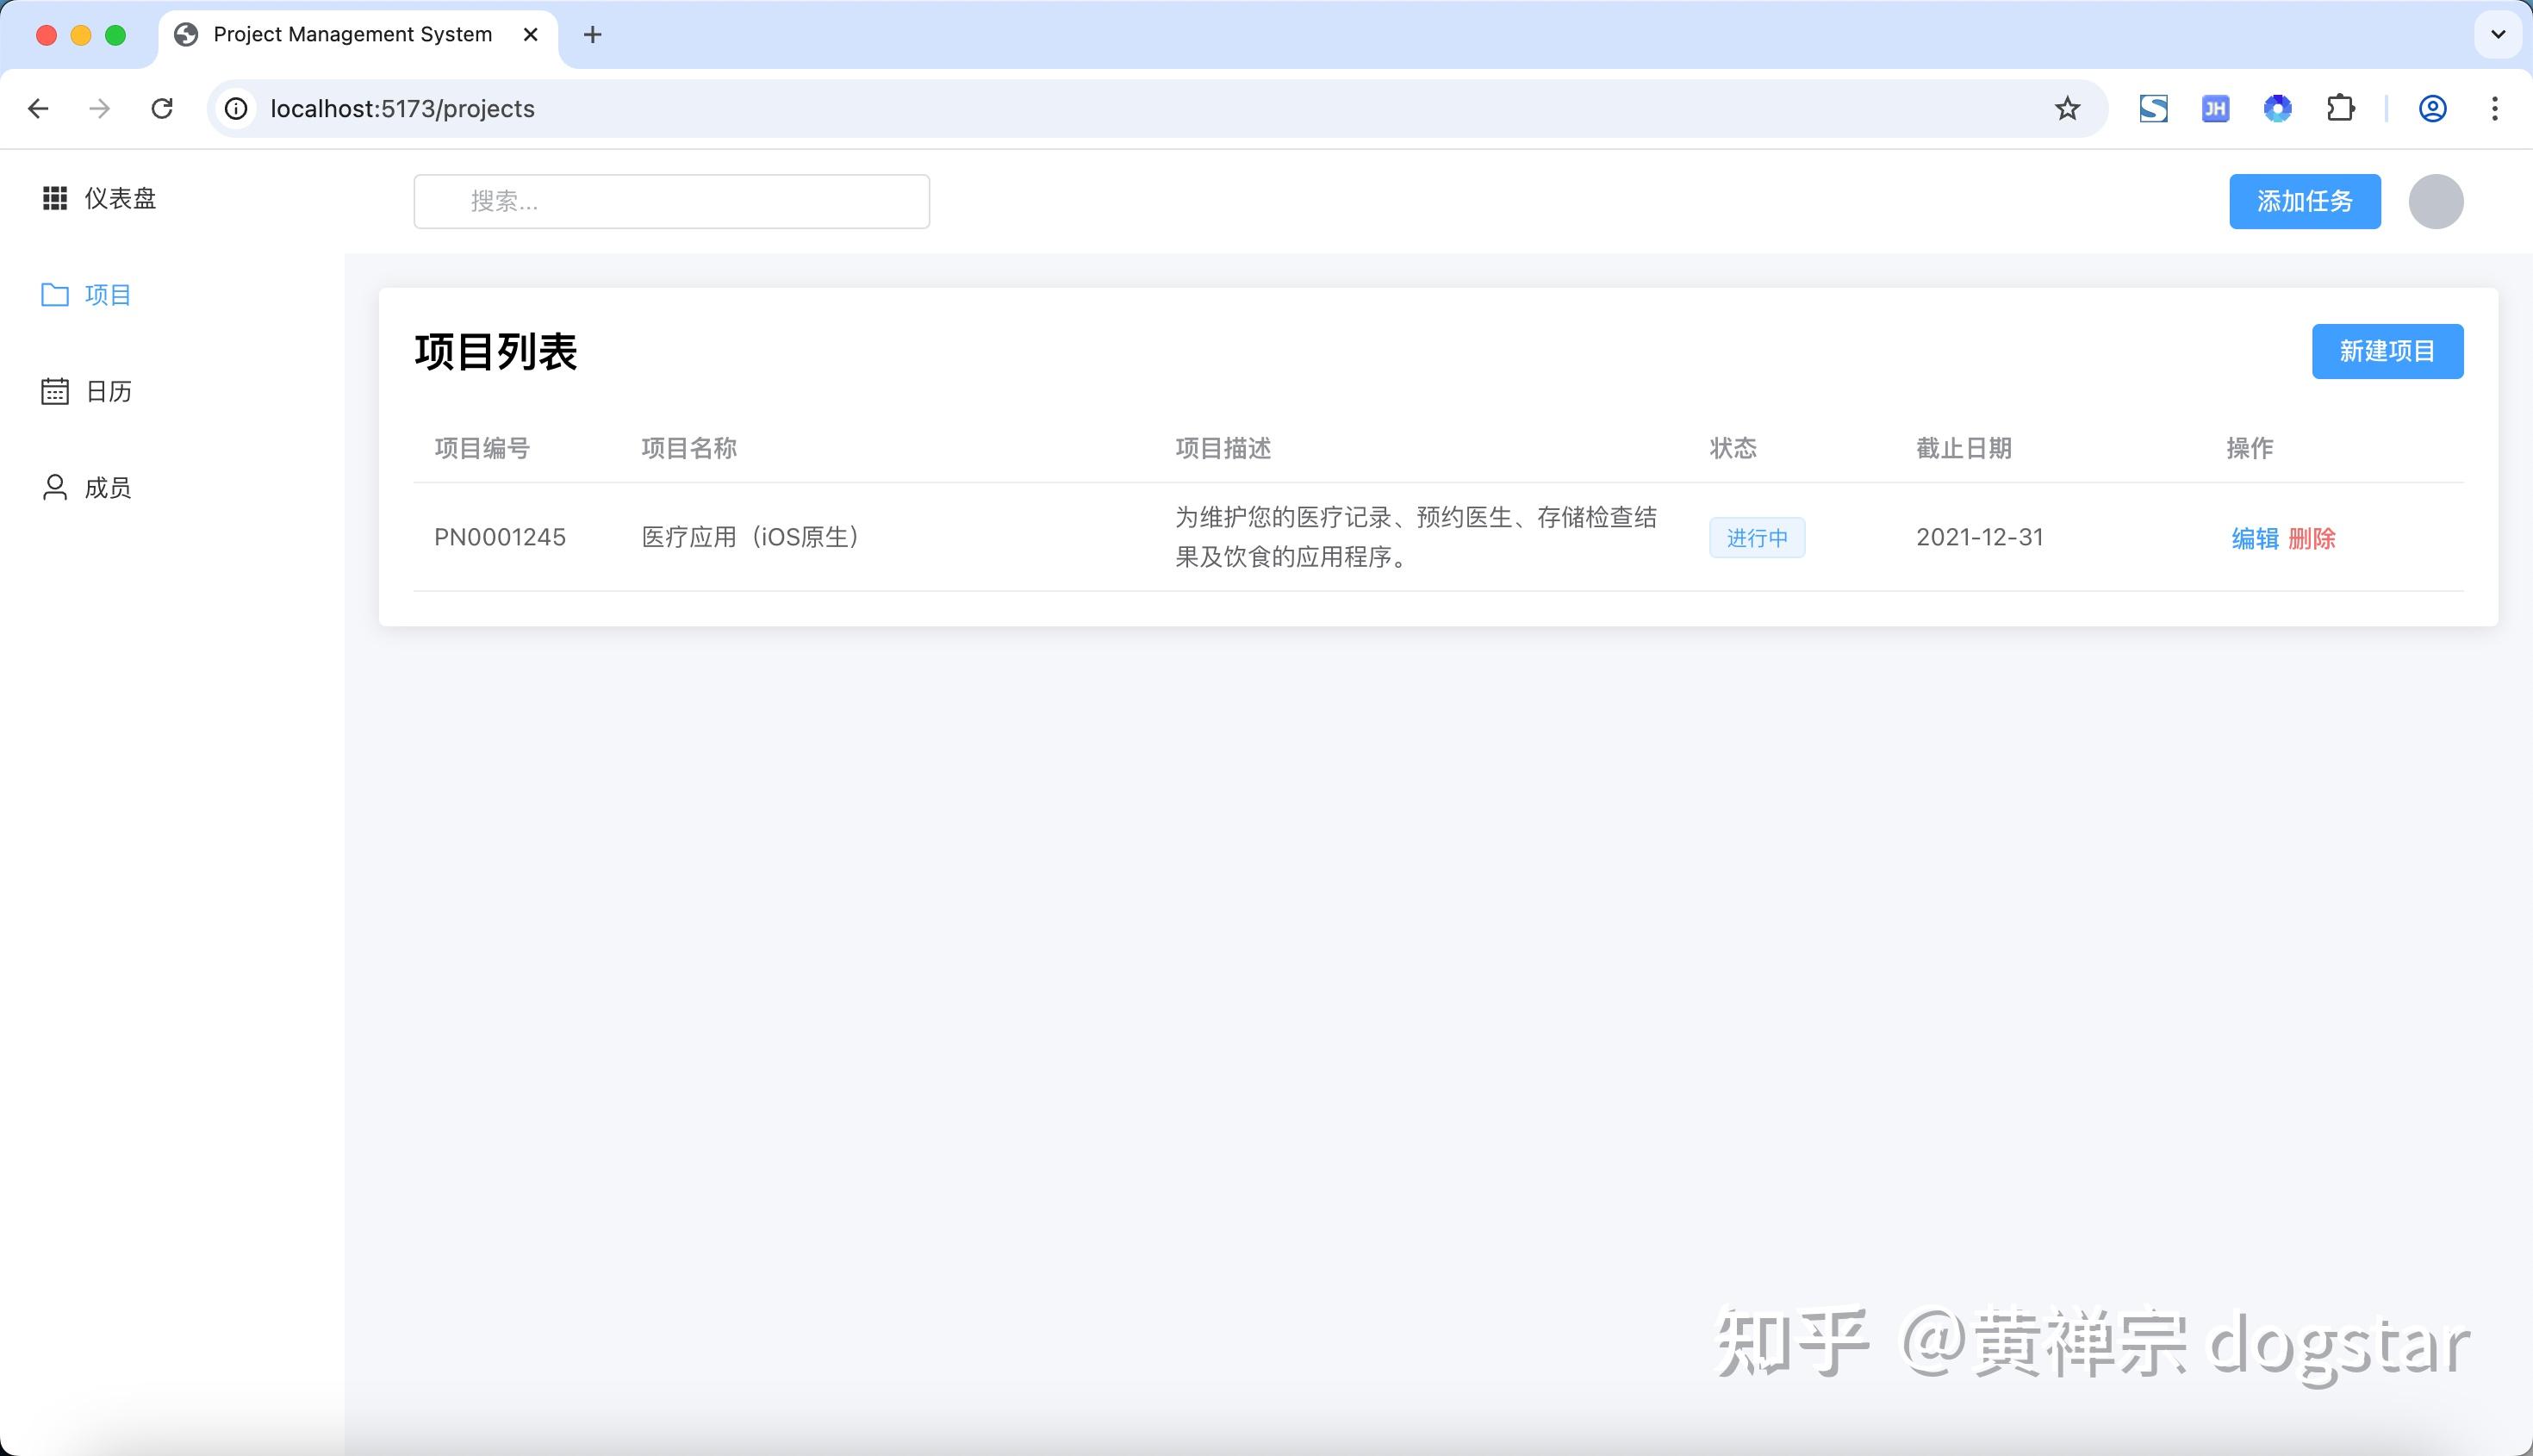Click the search input field
The image size is (2533, 1456).
click(671, 201)
